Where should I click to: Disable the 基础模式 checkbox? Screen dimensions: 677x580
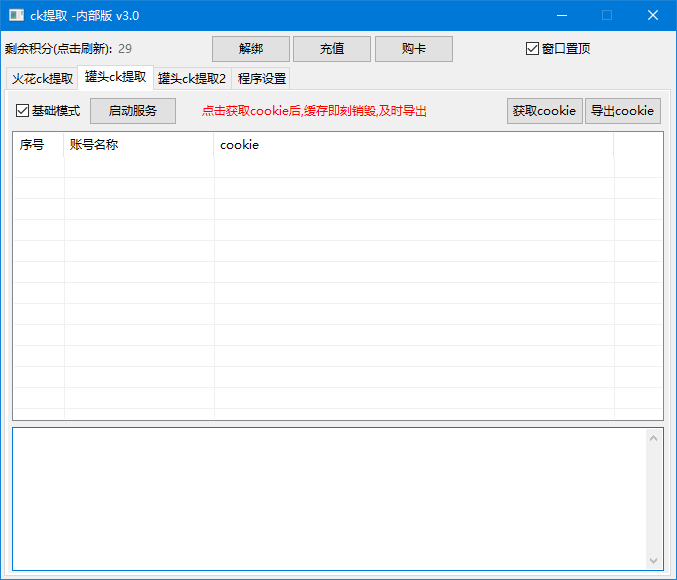point(23,111)
